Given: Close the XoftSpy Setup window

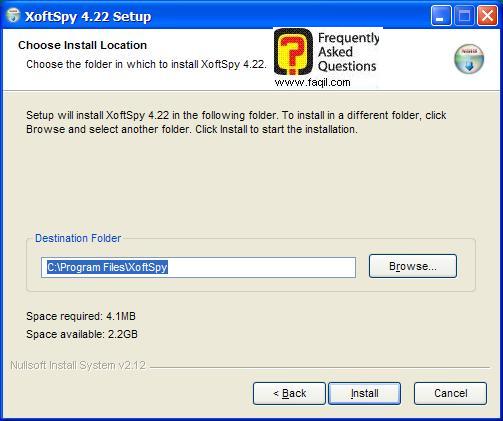Looking at the screenshot, I should [487, 16].
